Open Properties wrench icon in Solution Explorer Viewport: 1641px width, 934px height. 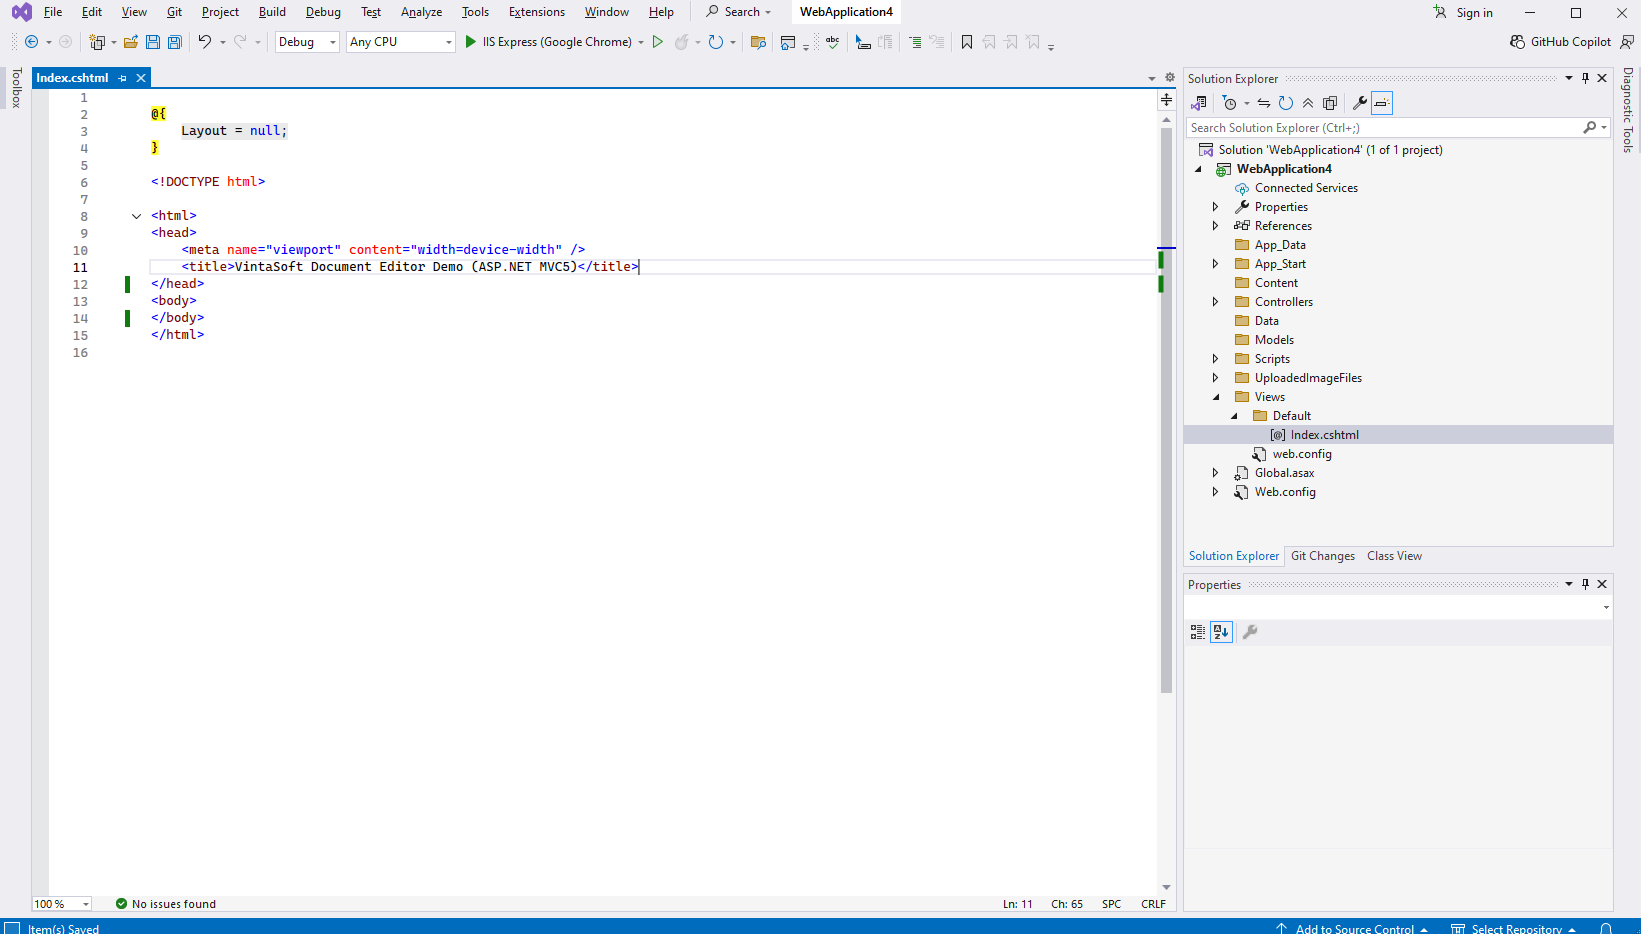1359,103
